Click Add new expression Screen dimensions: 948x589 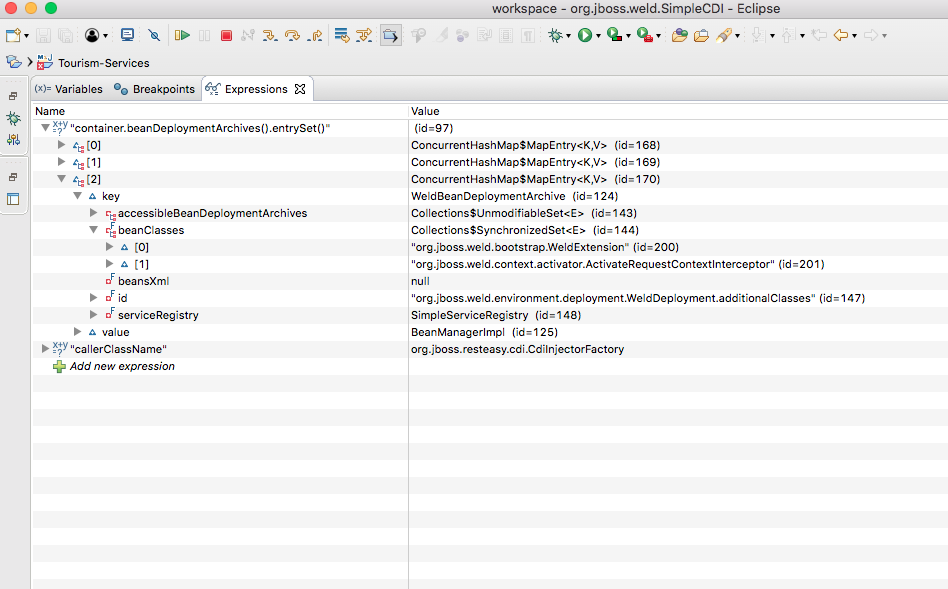pyautogui.click(x=122, y=366)
